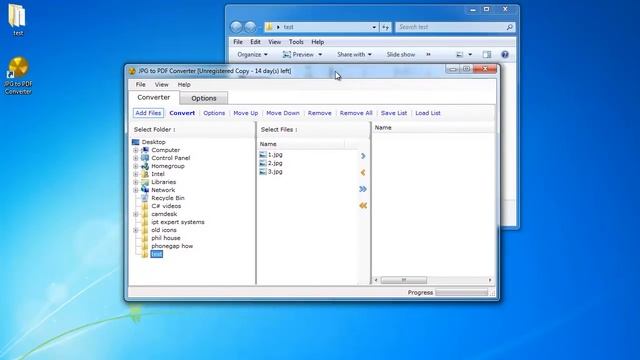Click Computer icon in folder tree

coord(145,150)
